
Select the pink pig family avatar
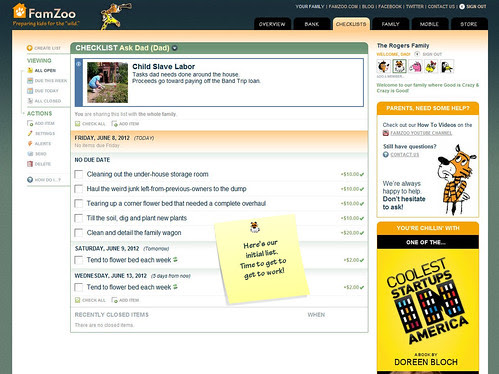pos(415,66)
